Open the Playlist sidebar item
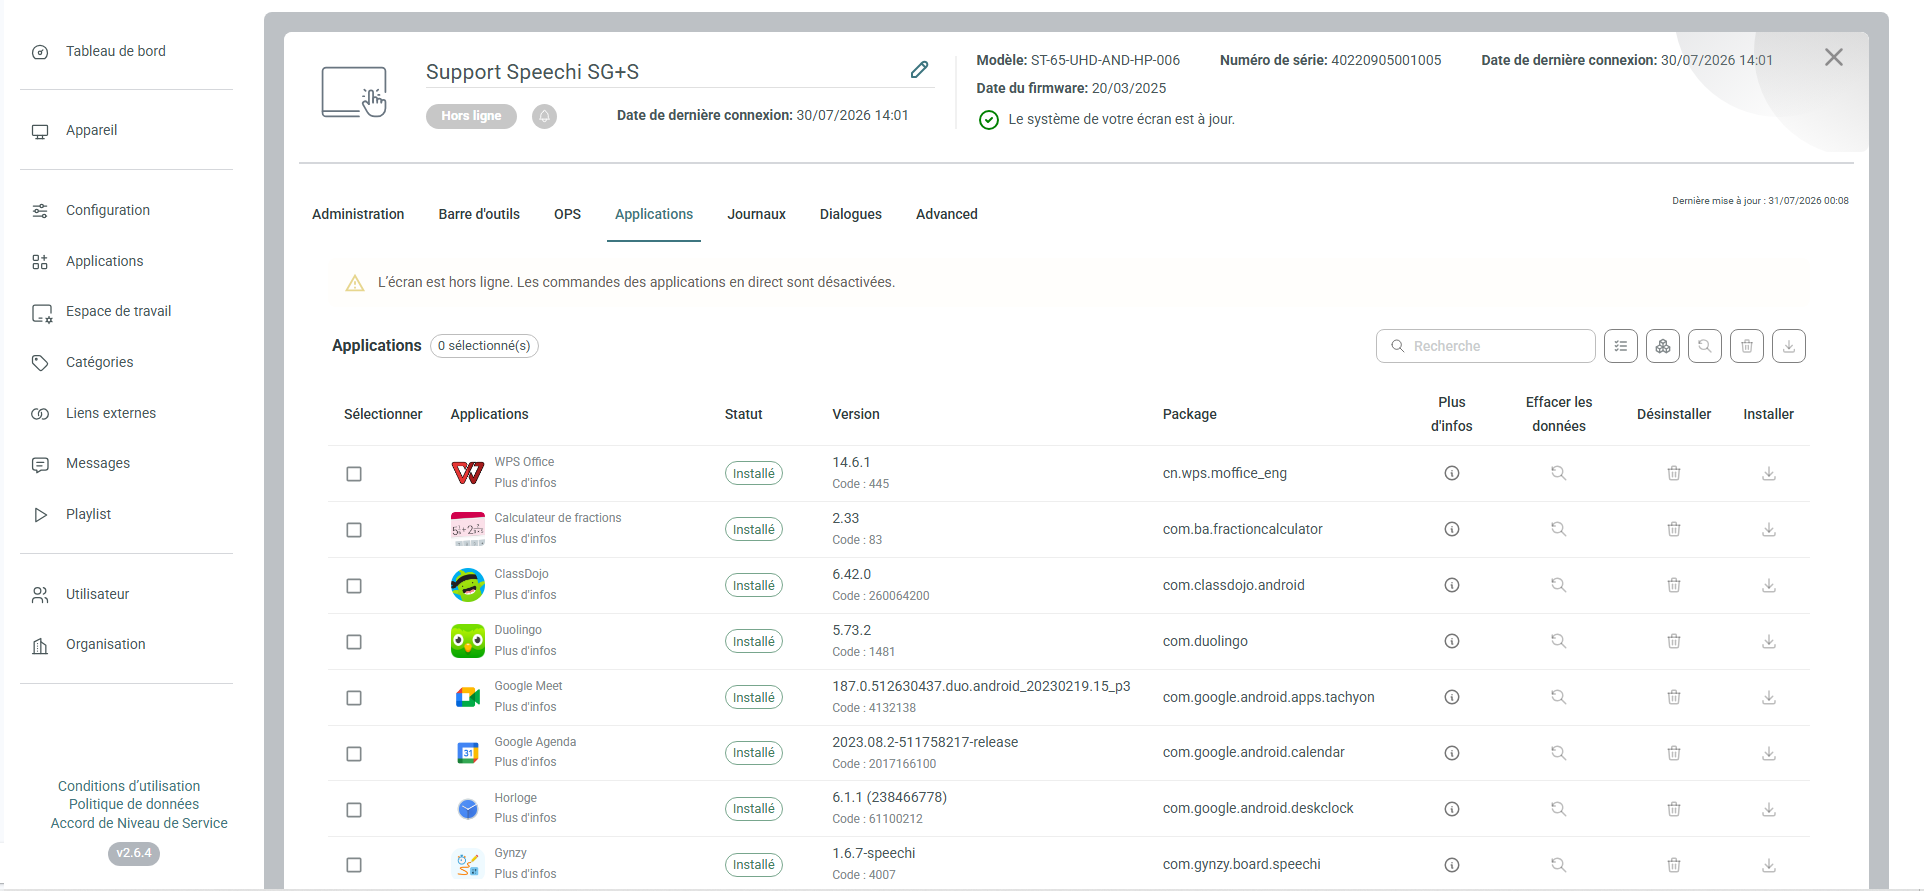The image size is (1924, 891). pos(88,514)
